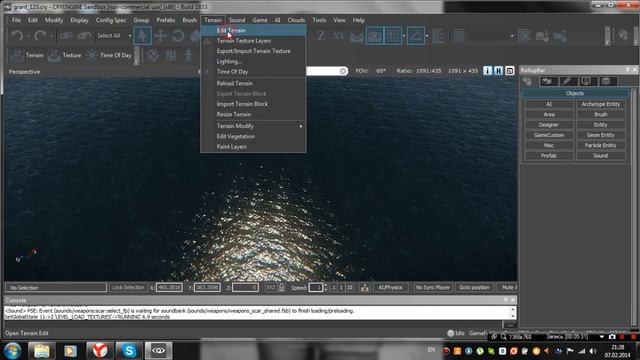Click the Lock Selection button
Screen dimensions: 640x360
click(x=128, y=287)
